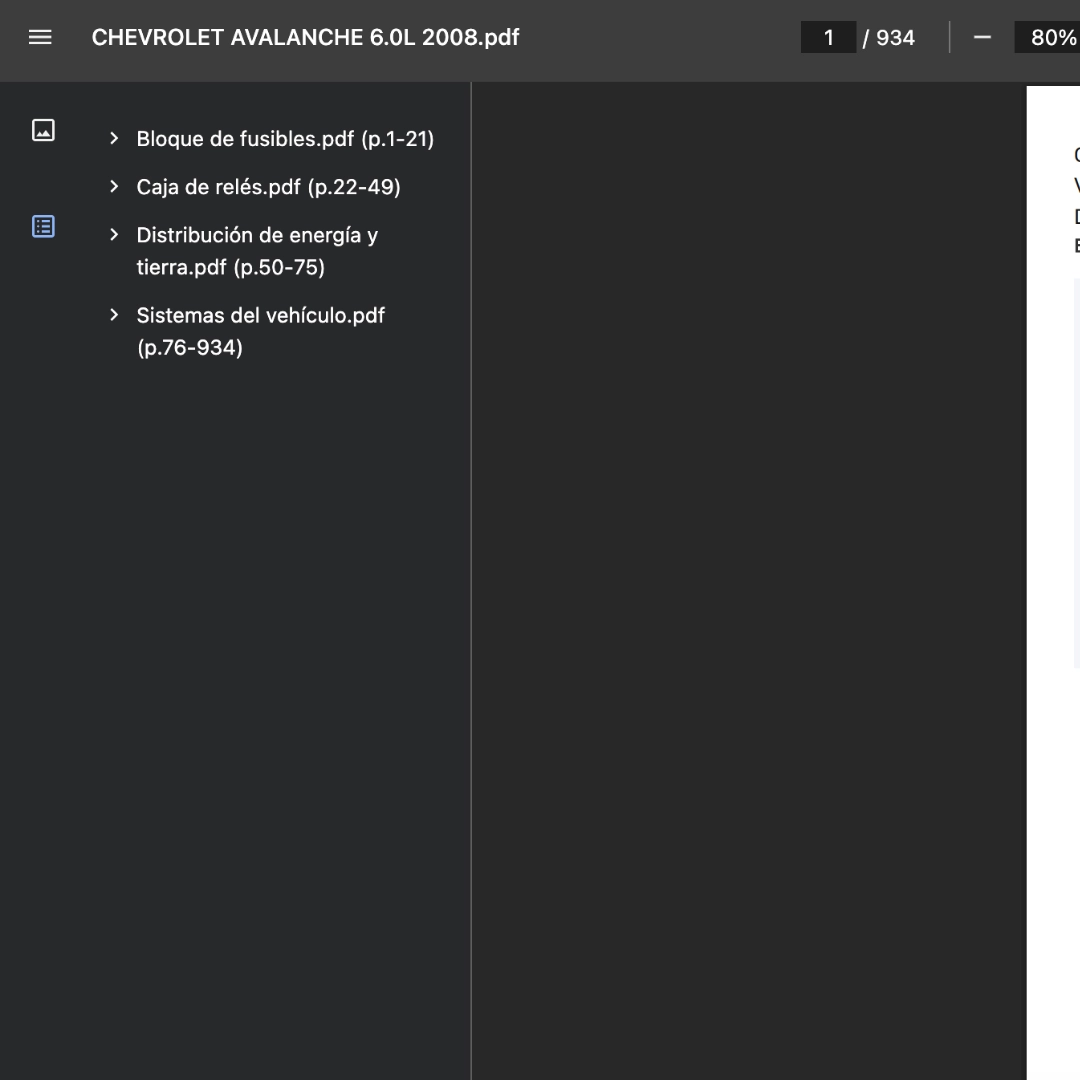Toggle the sidebar hamburger menu
The height and width of the screenshot is (1080, 1080).
[40, 37]
